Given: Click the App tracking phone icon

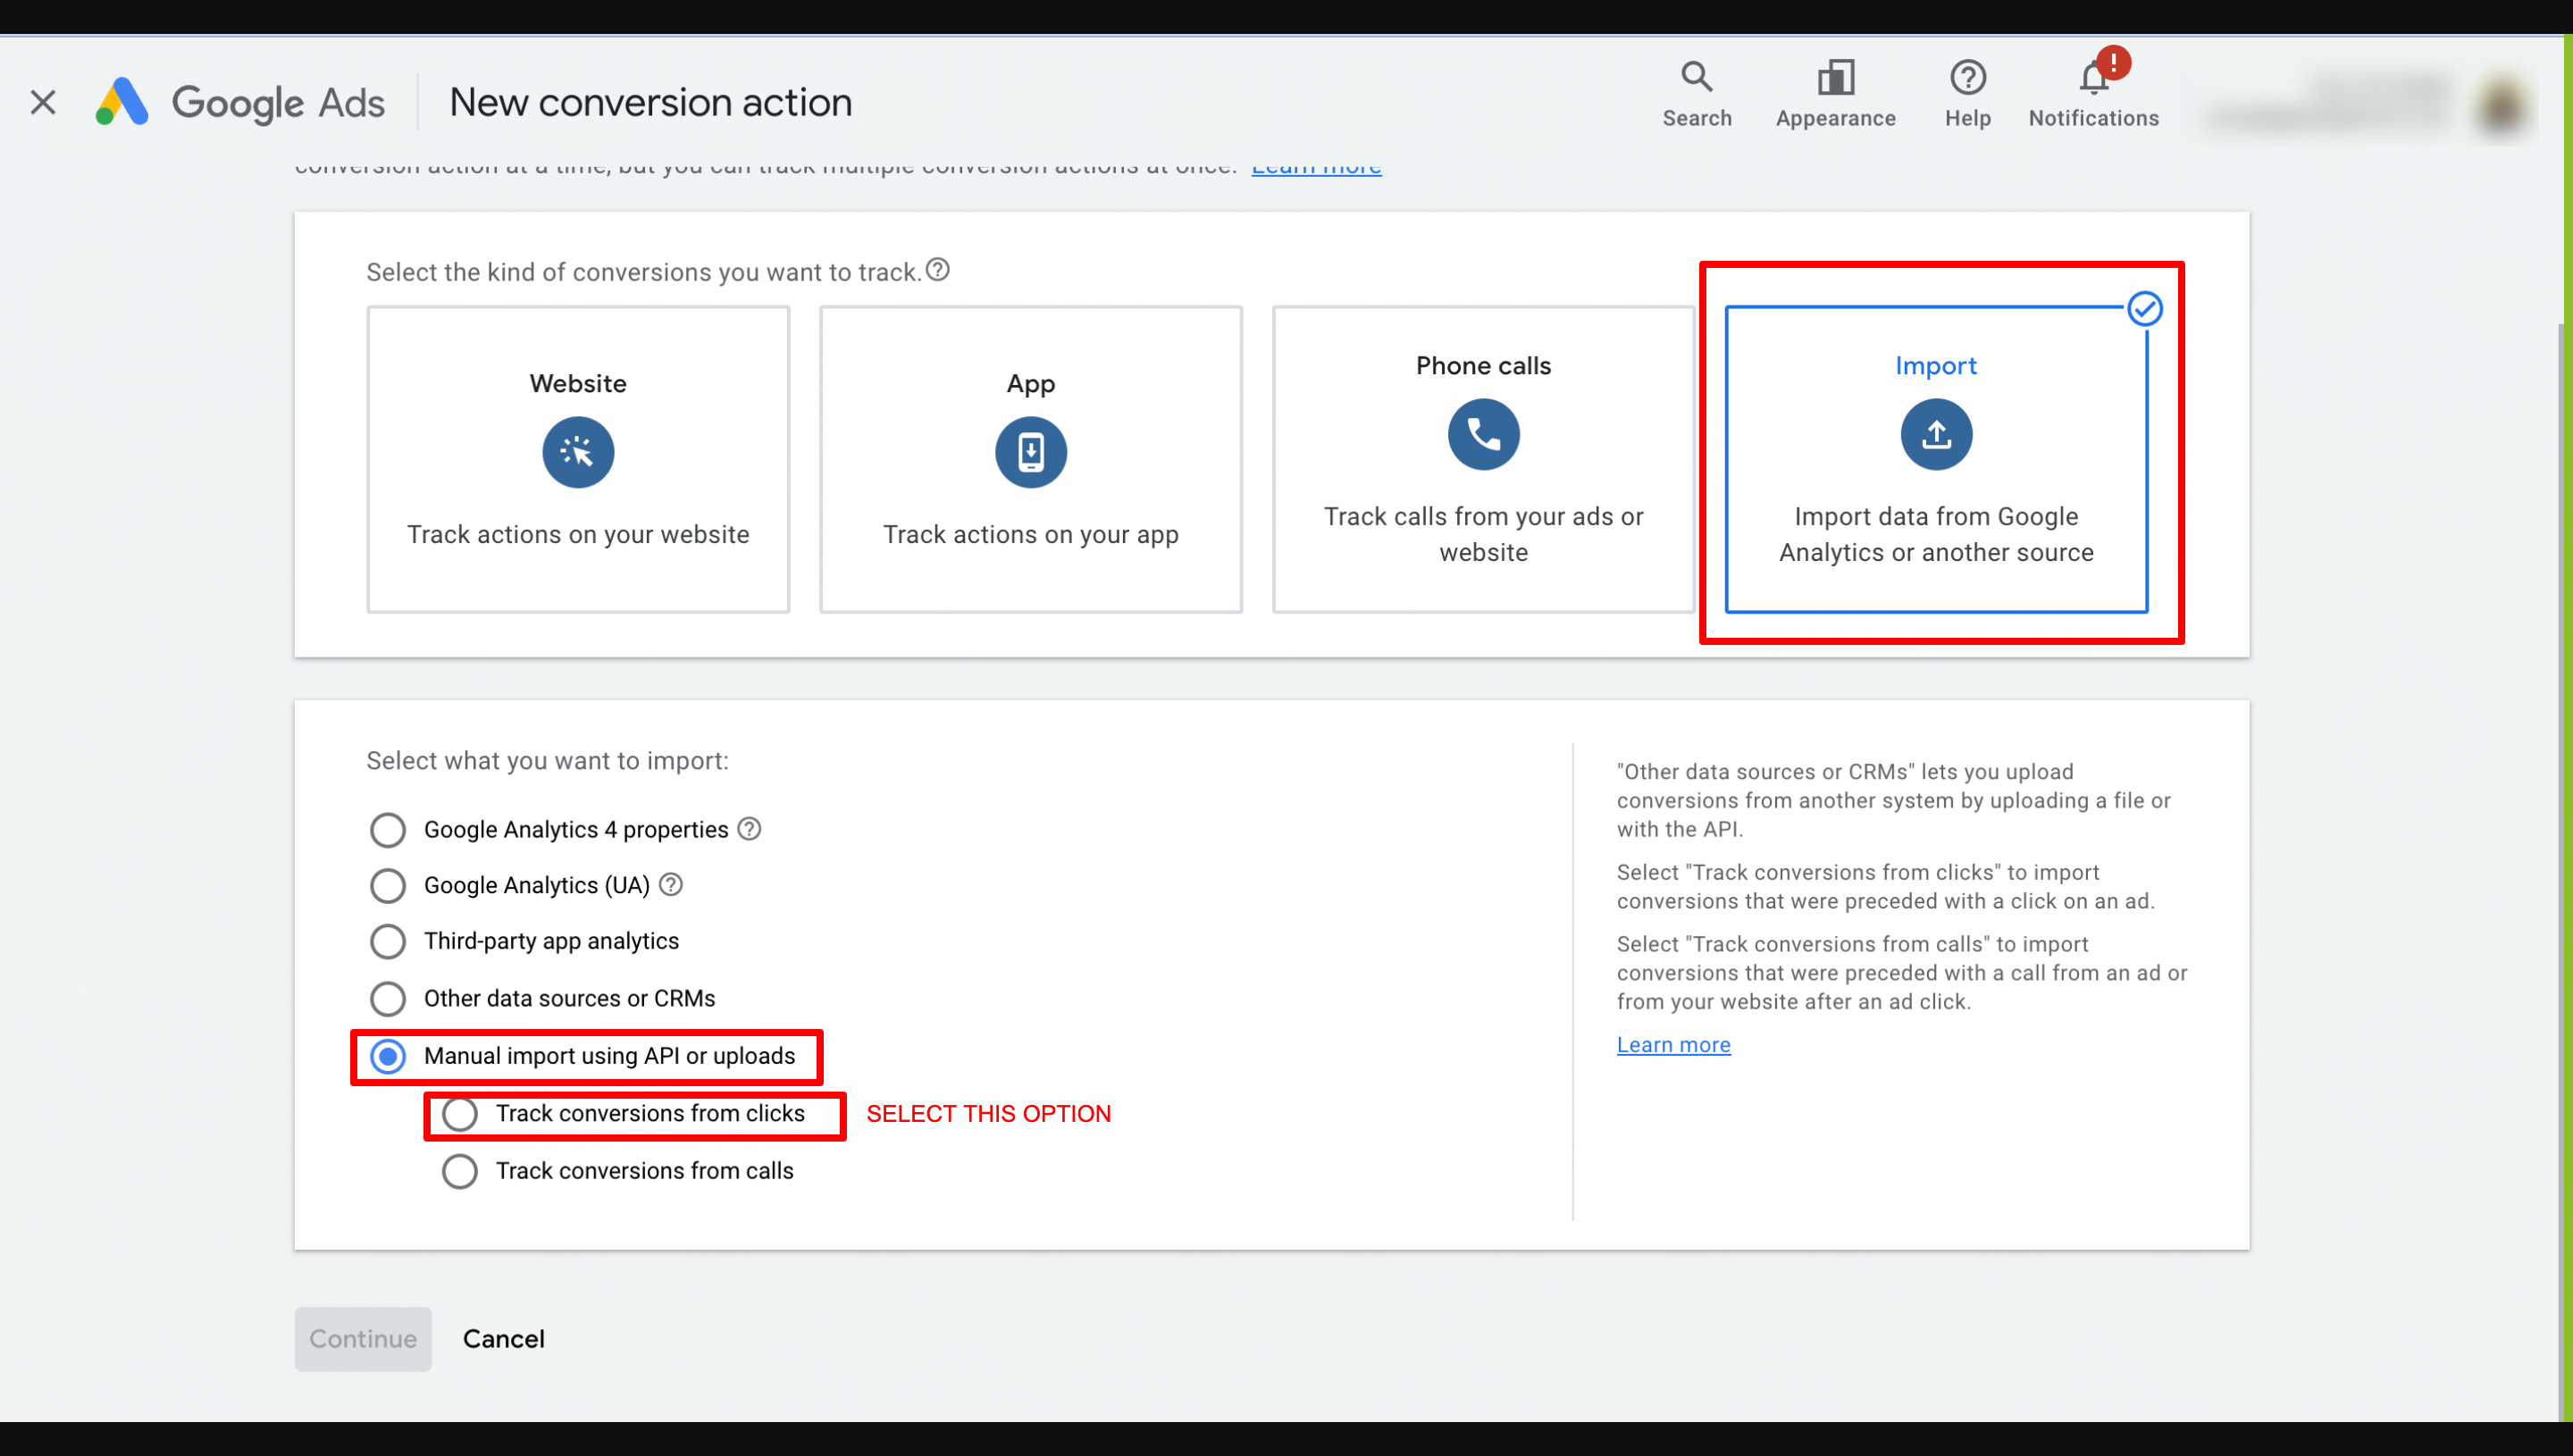Looking at the screenshot, I should [x=1030, y=452].
